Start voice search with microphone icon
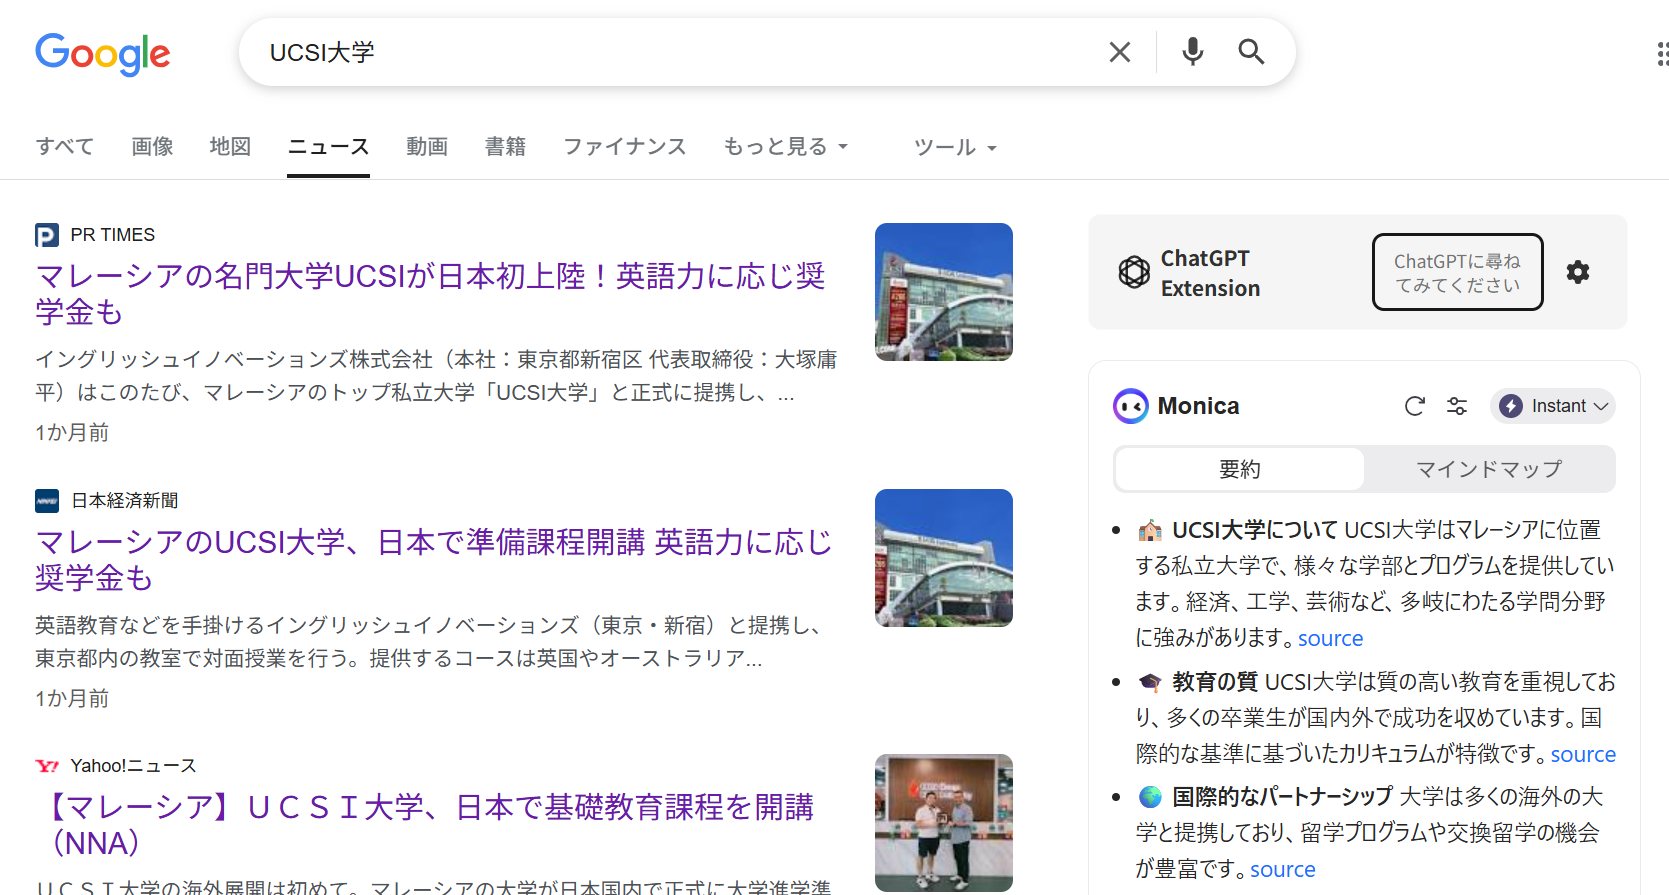The image size is (1669, 895). (x=1192, y=51)
